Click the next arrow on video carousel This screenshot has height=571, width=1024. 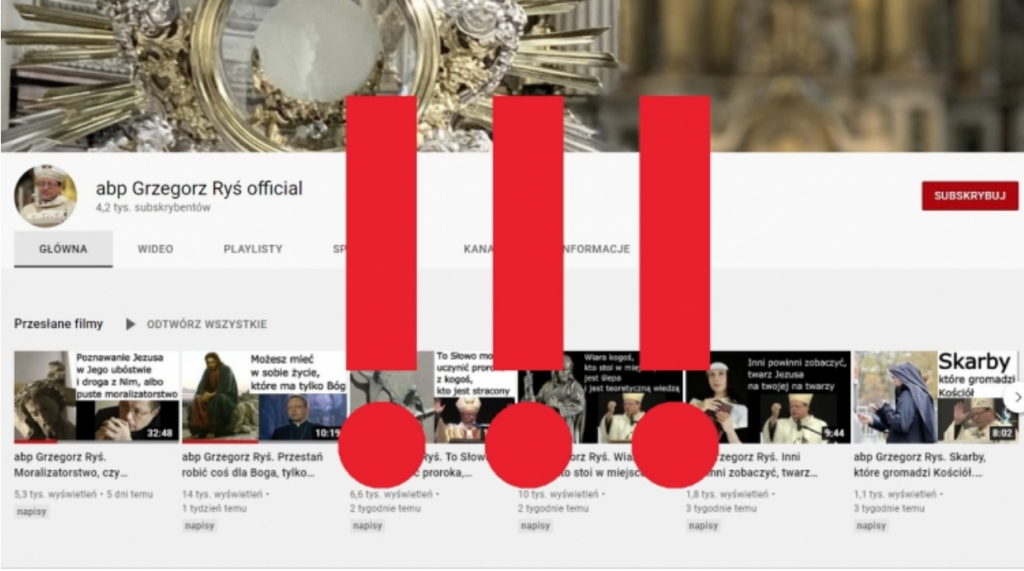click(1015, 397)
